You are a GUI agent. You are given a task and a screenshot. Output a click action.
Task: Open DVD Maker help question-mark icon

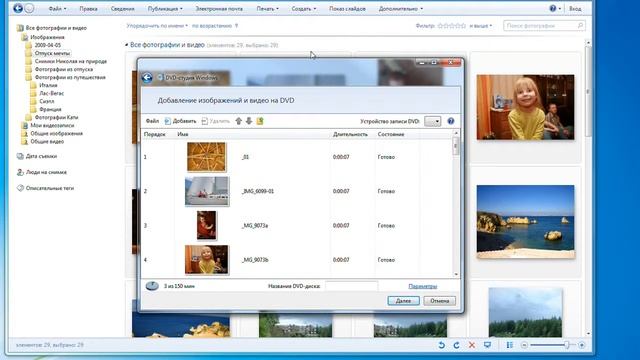tap(451, 121)
